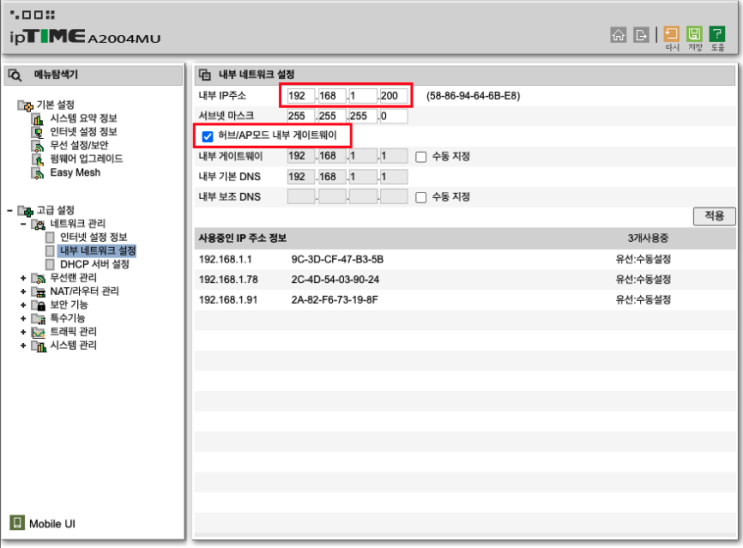Check 수동 지정 for 내부 게이트웨이
Viewport: 743px width, 548px height.
coord(421,157)
